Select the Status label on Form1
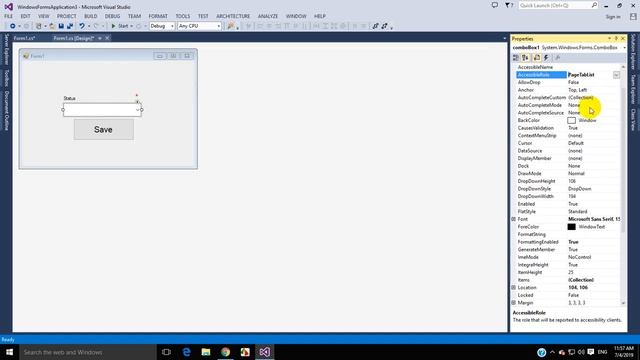The height and width of the screenshot is (360, 640). (x=69, y=98)
